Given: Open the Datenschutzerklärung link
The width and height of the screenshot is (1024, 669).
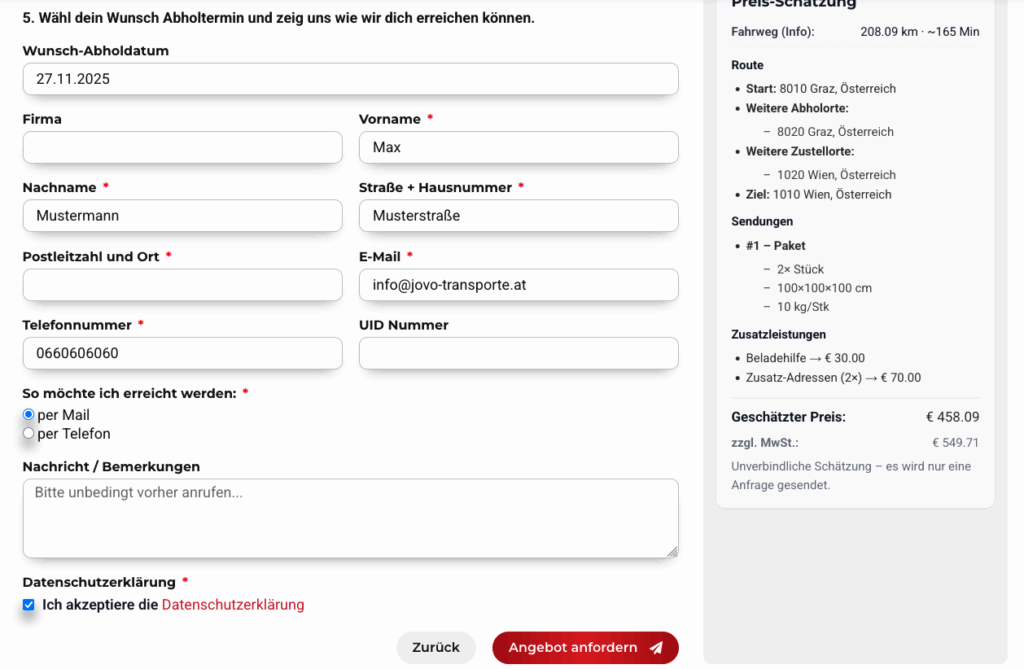Looking at the screenshot, I should (x=232, y=605).
